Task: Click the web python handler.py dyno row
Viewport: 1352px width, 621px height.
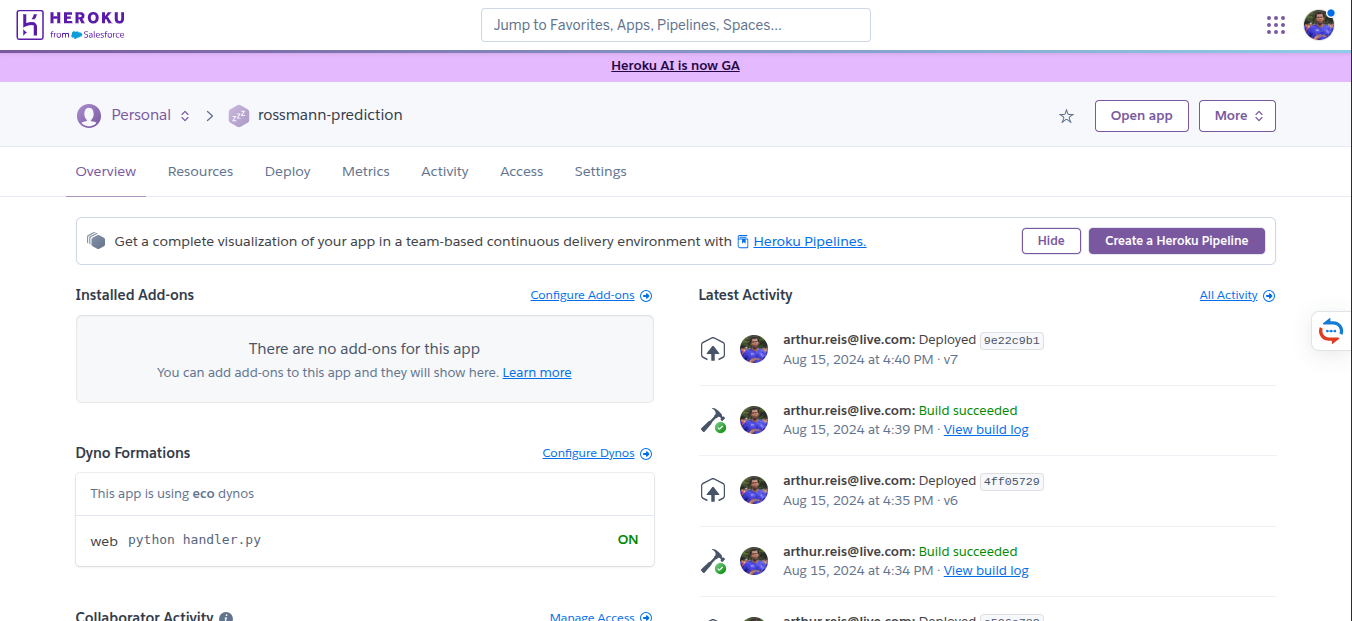Action: tap(365, 540)
